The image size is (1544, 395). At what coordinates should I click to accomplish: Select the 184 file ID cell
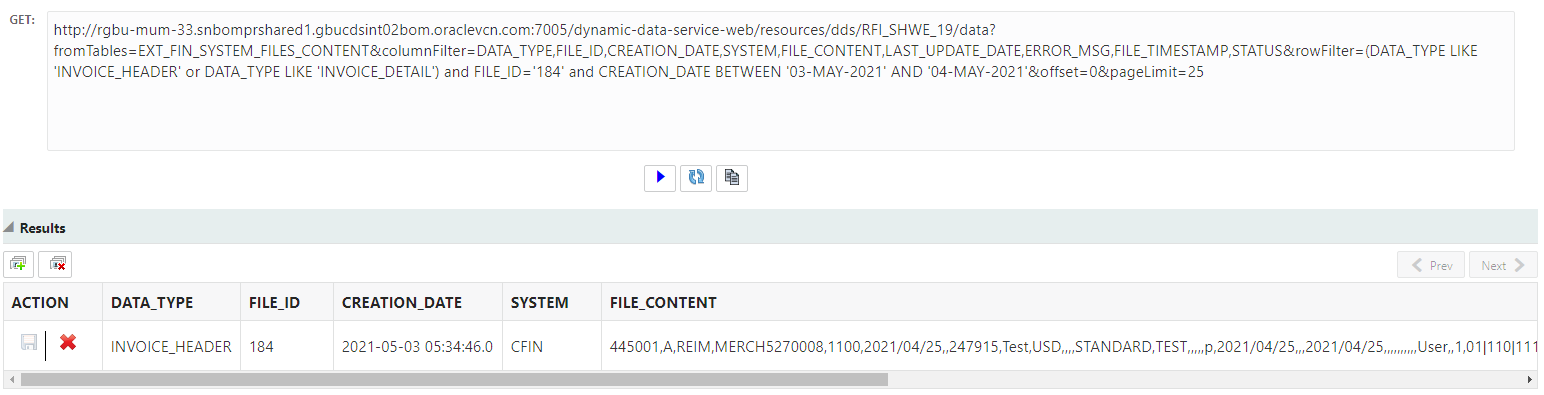point(287,346)
